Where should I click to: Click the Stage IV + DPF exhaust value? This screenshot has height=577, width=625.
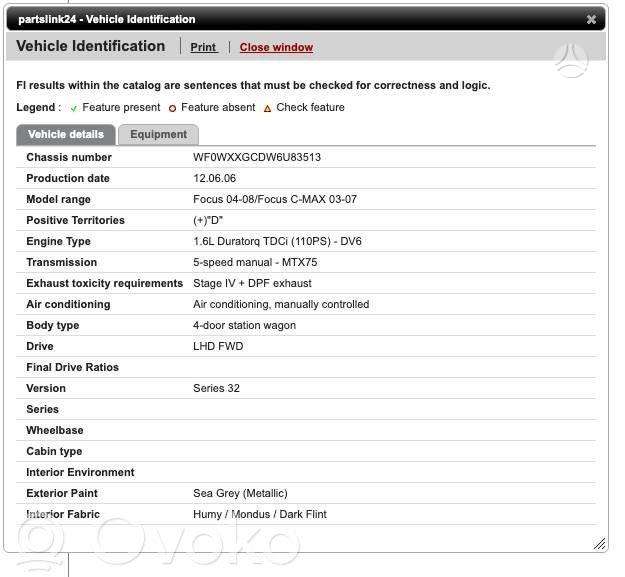click(252, 283)
